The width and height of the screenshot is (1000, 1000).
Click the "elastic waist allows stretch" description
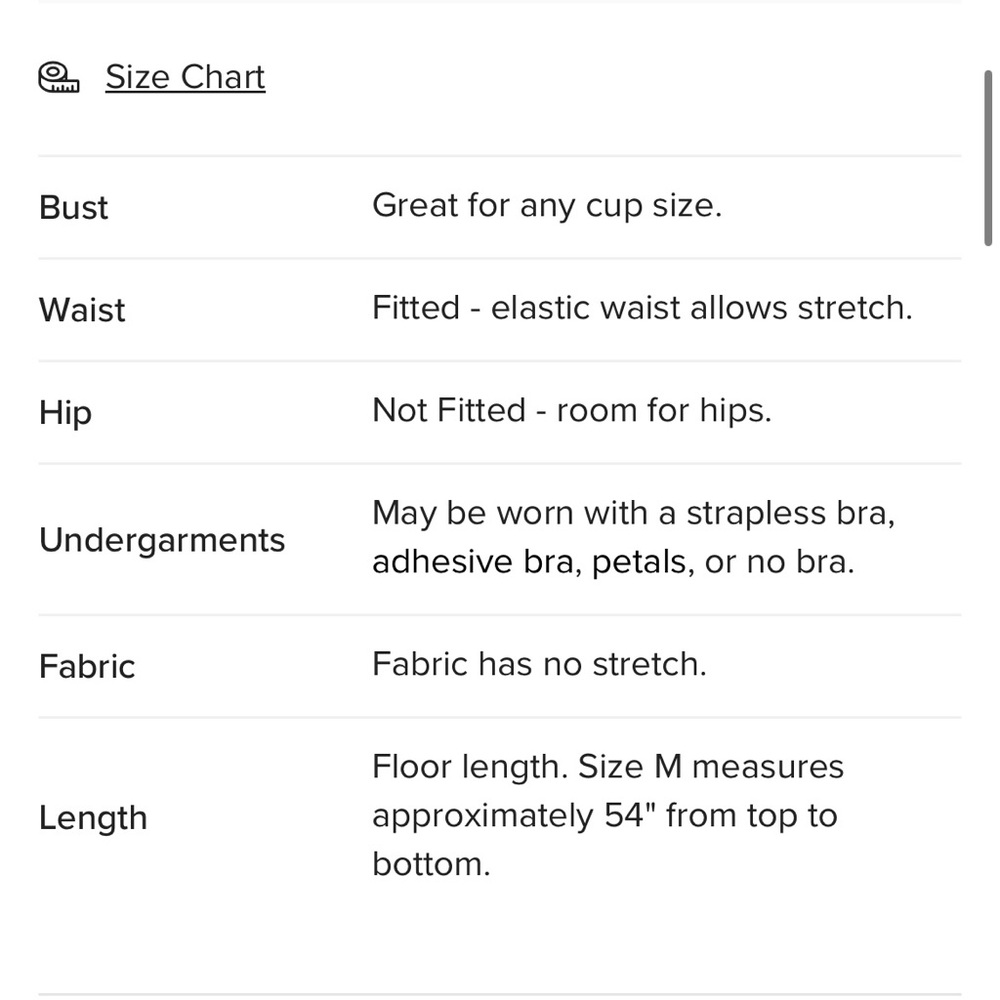point(701,308)
